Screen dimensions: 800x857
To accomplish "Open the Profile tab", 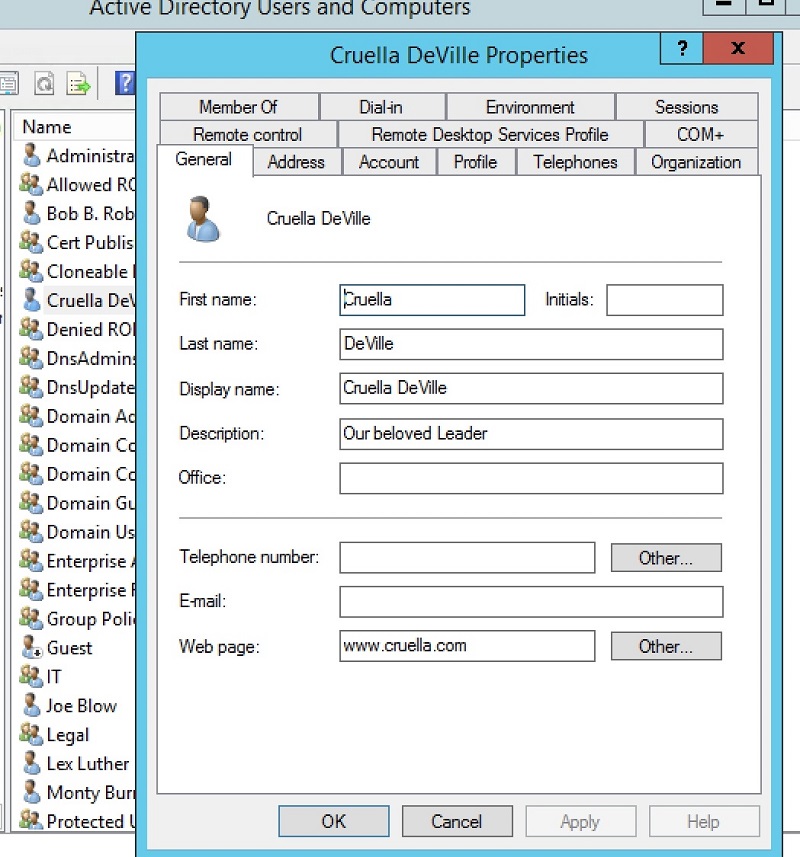I will point(475,162).
